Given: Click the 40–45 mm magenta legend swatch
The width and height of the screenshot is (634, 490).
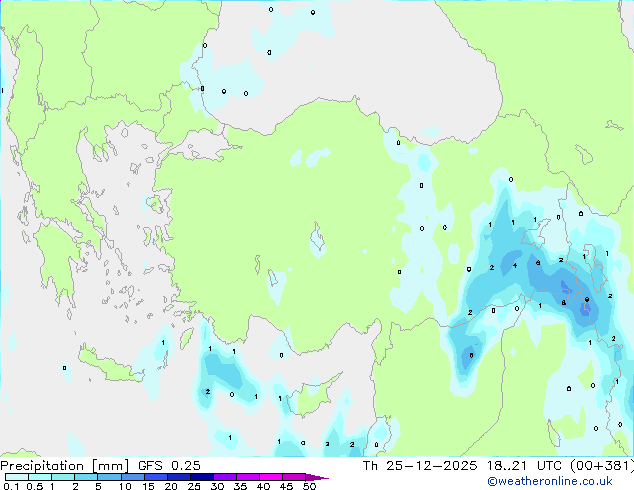Looking at the screenshot, I should [x=271, y=477].
